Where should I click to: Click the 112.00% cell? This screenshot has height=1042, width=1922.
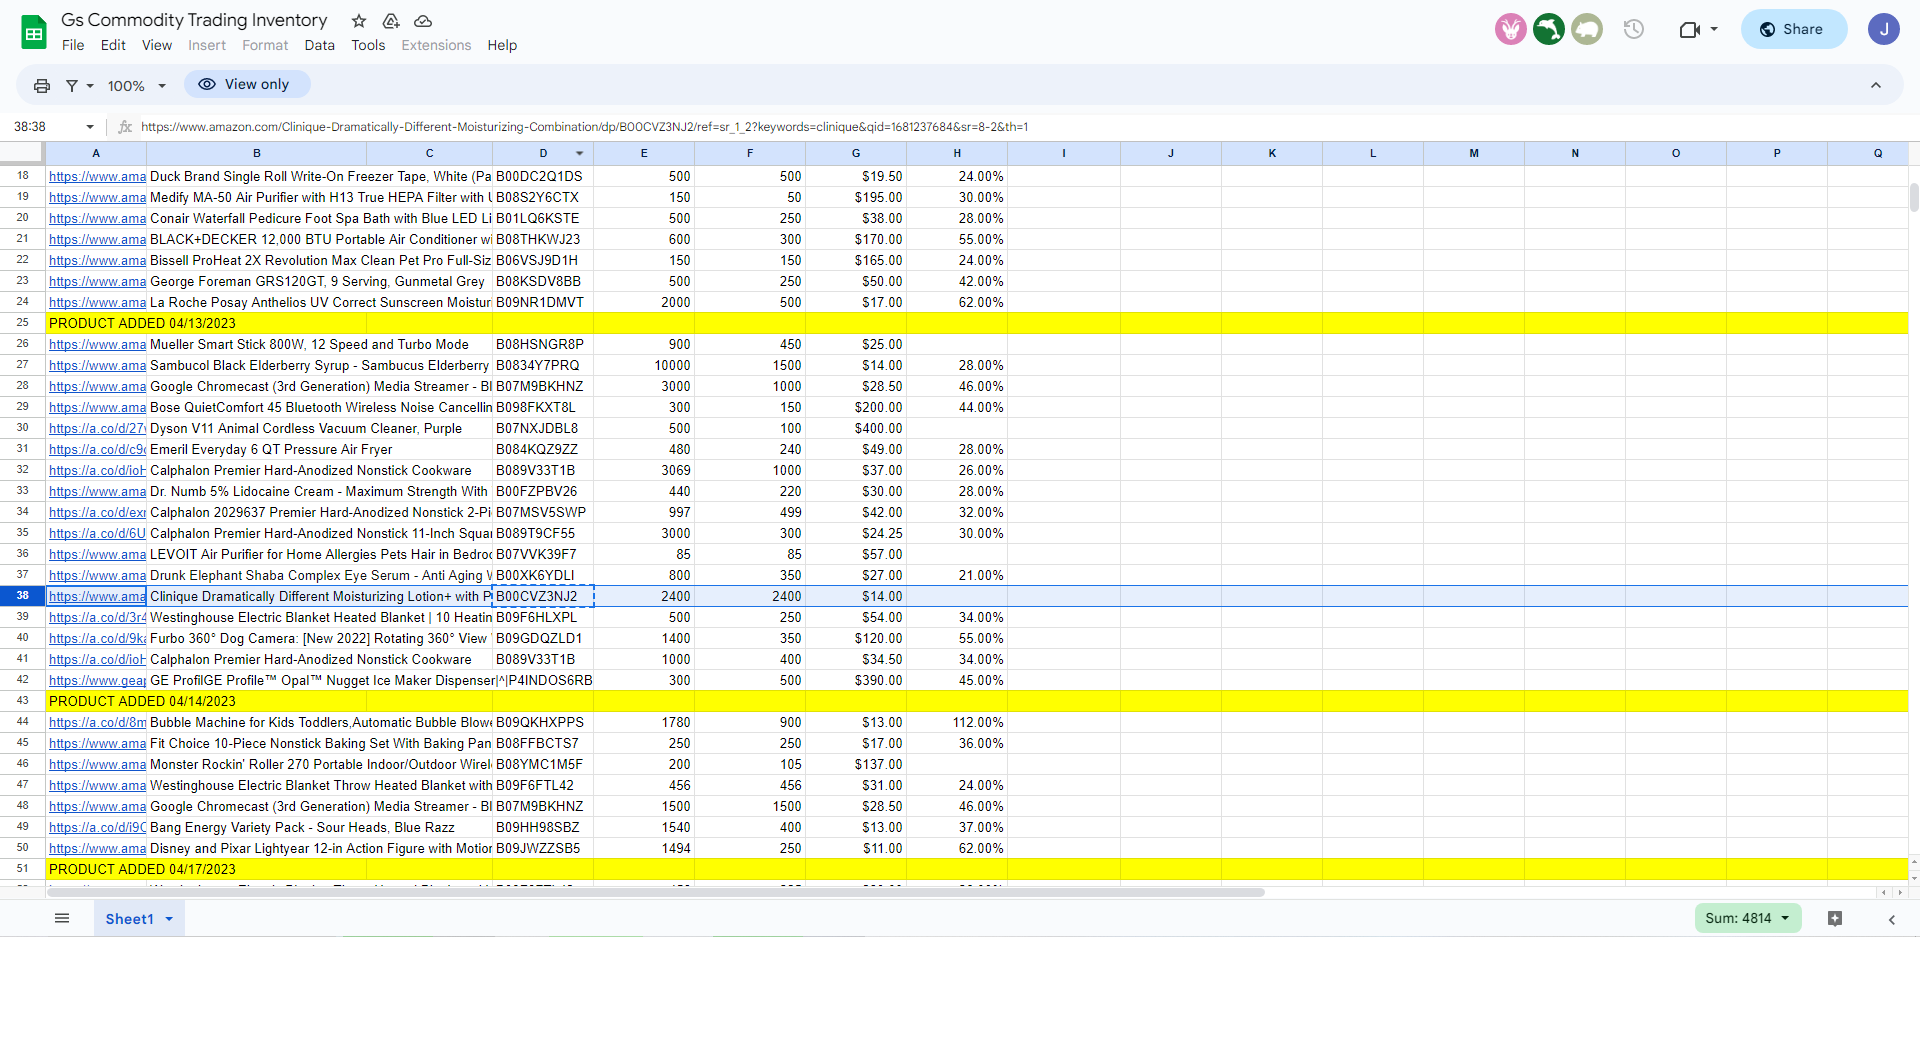(x=957, y=722)
